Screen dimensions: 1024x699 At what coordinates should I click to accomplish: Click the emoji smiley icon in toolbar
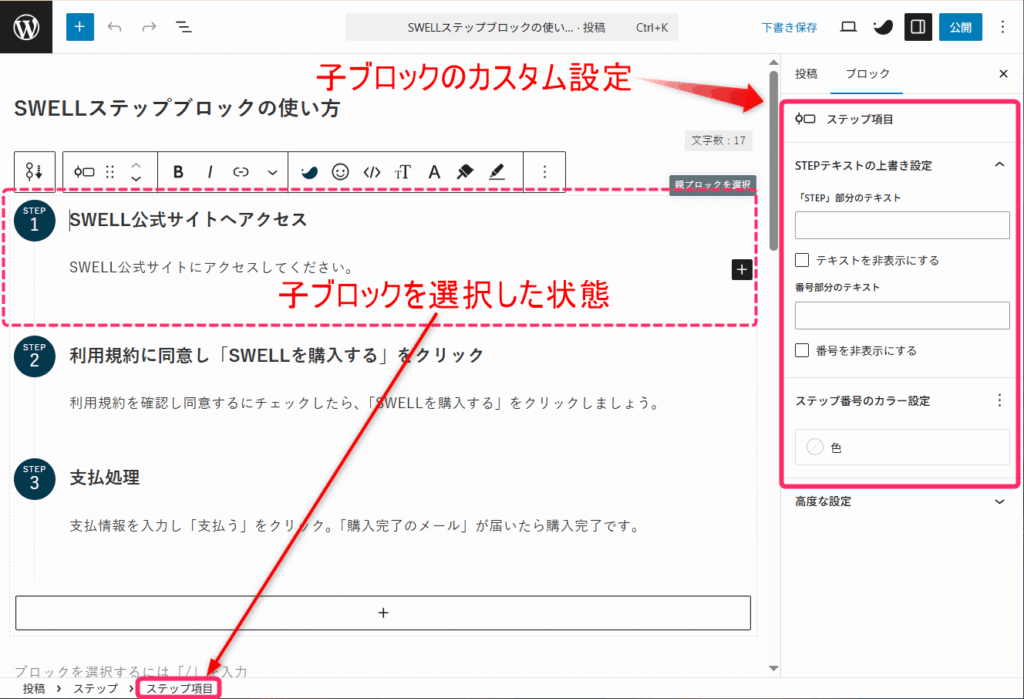tap(340, 172)
